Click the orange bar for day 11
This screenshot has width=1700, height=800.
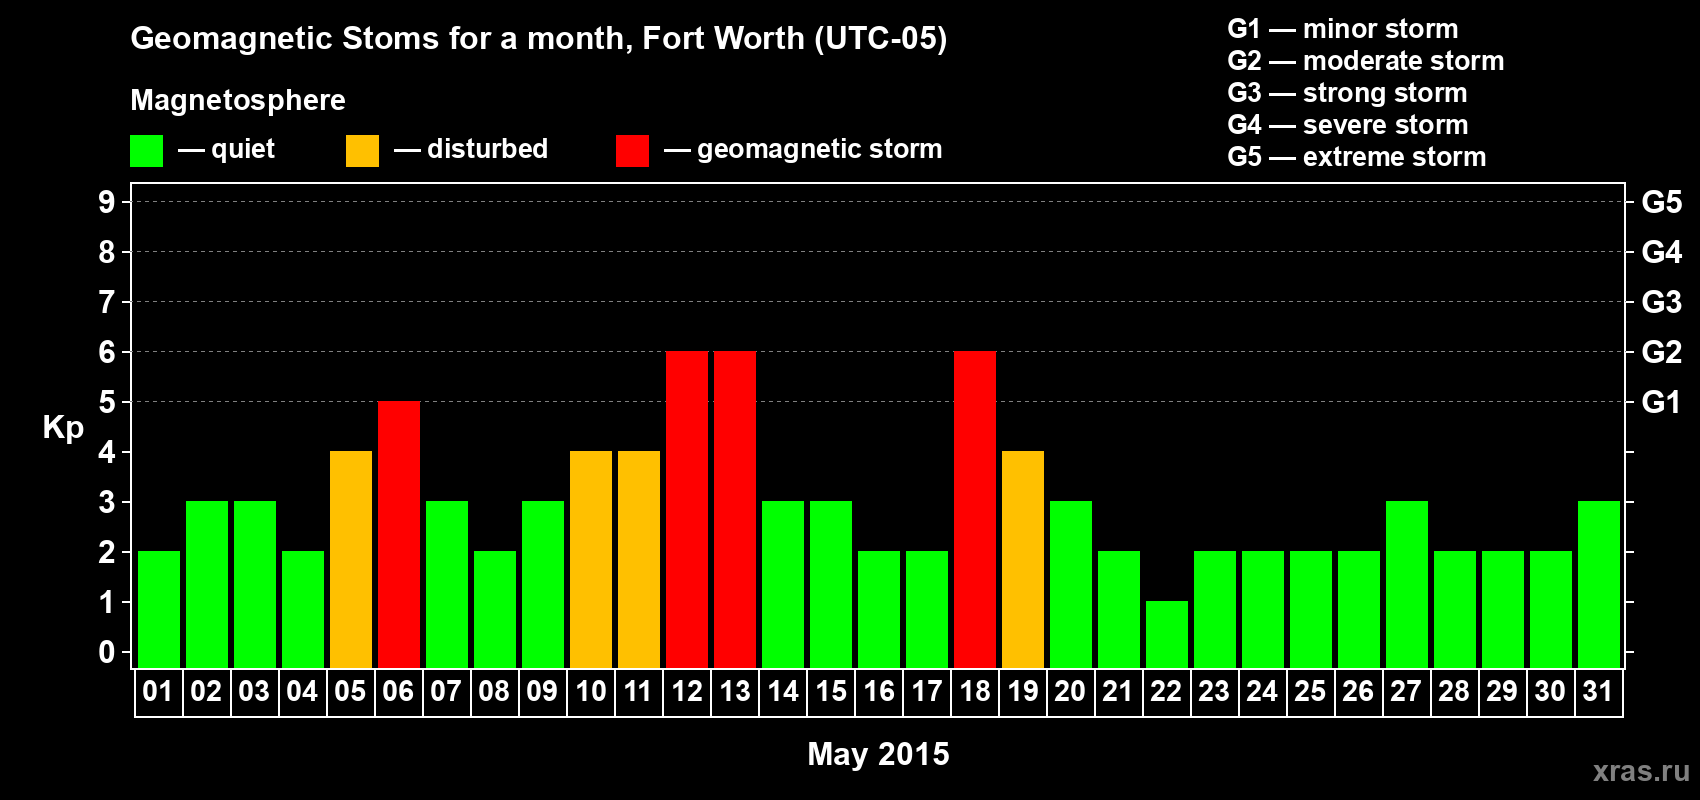point(639,560)
